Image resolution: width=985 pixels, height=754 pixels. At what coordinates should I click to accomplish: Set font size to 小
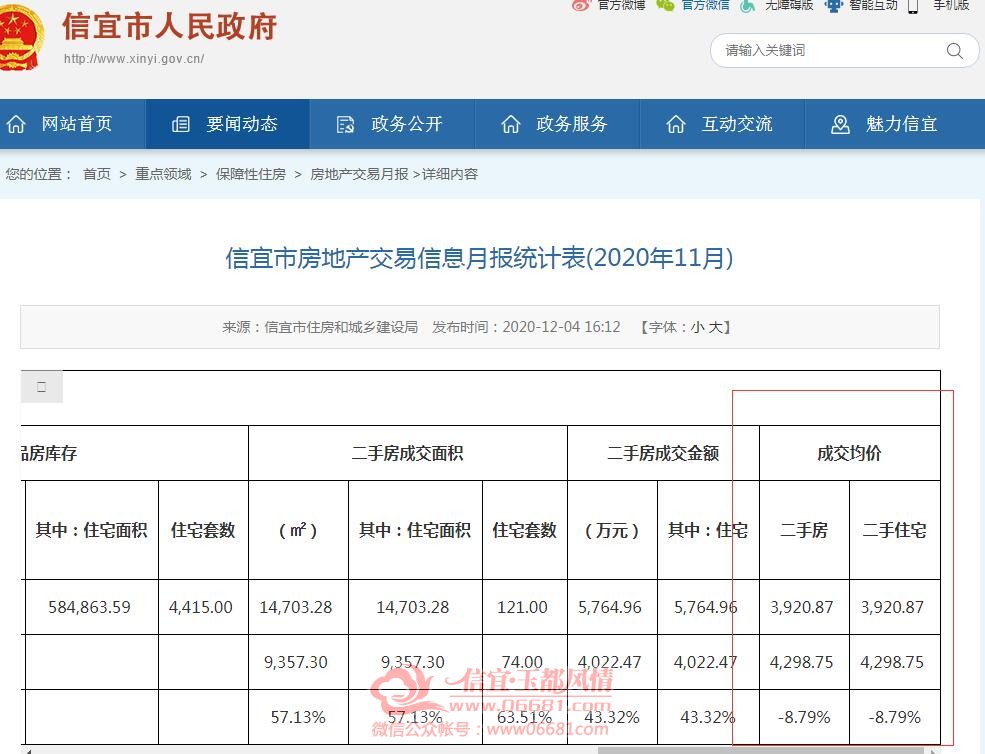pos(697,327)
